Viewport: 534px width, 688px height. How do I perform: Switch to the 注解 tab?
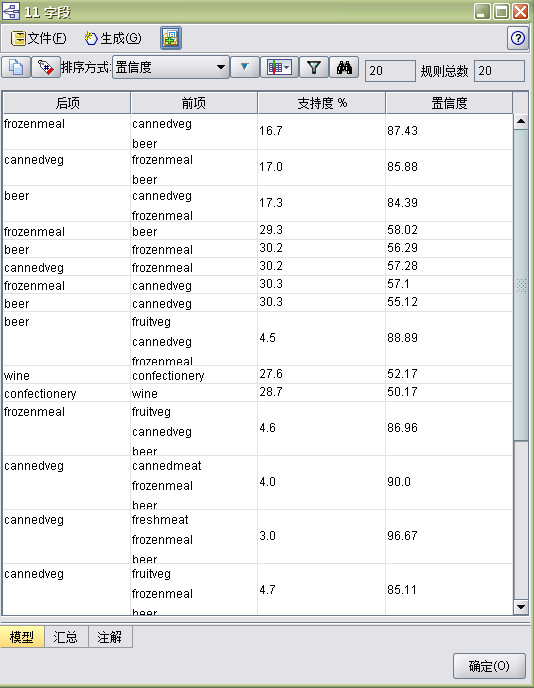click(x=110, y=637)
